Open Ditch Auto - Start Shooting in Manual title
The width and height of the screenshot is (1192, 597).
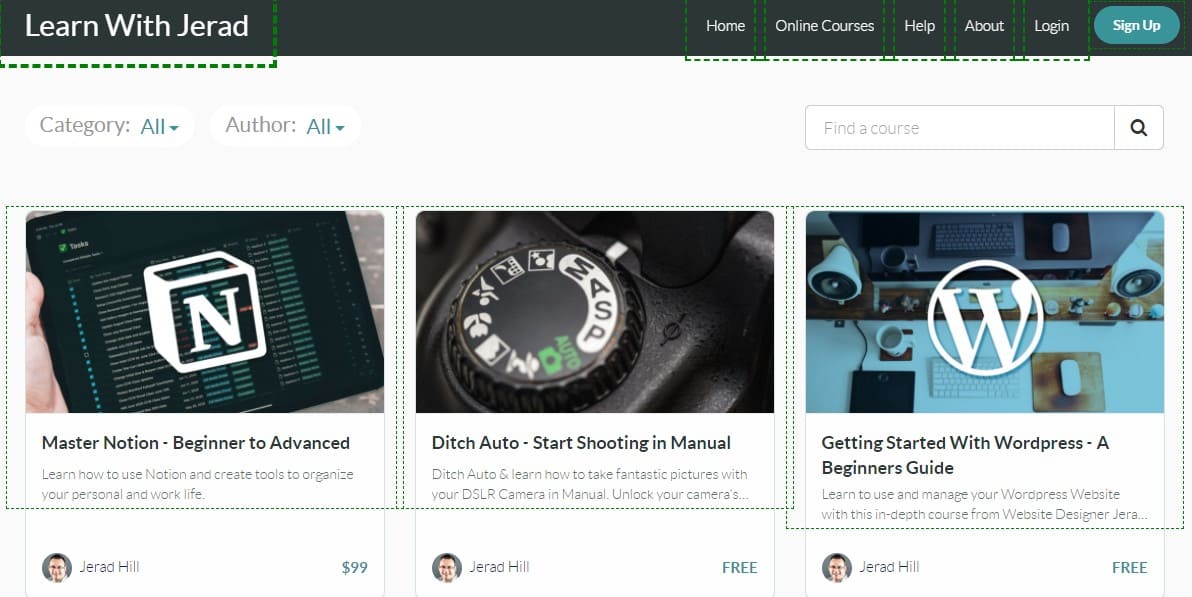pos(582,443)
